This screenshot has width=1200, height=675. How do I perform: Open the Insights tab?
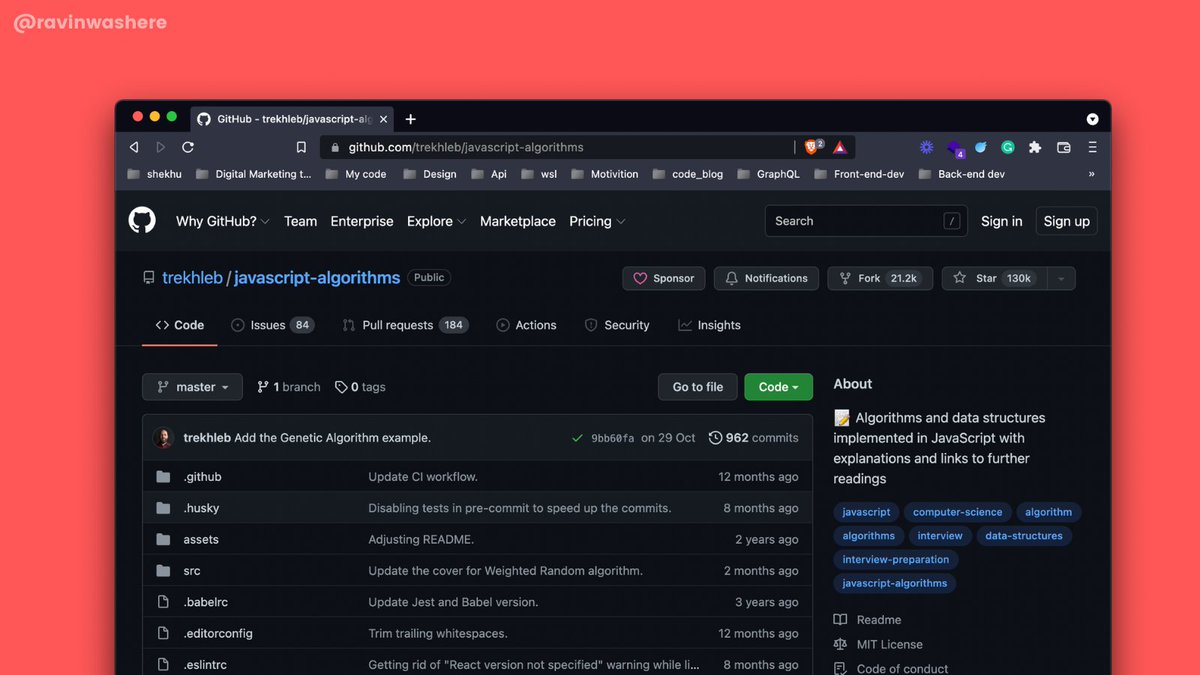pos(709,325)
